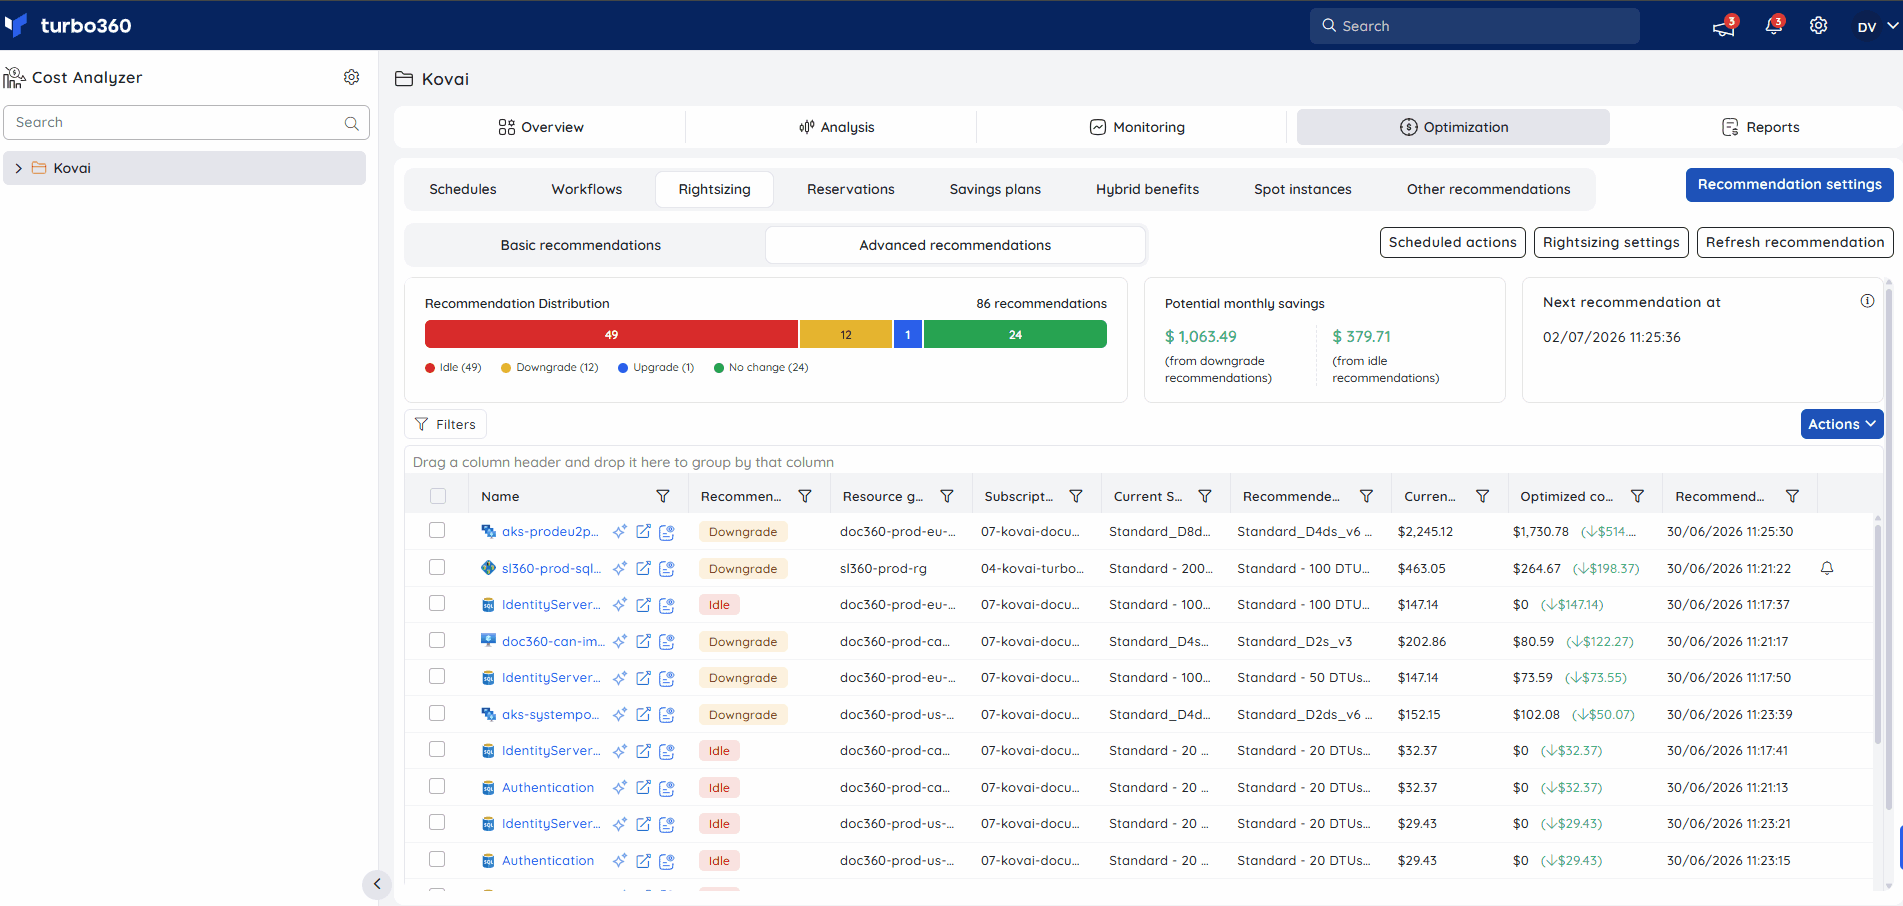The image size is (1903, 906).
Task: Click Recommended date column filter icon
Action: point(1793,496)
